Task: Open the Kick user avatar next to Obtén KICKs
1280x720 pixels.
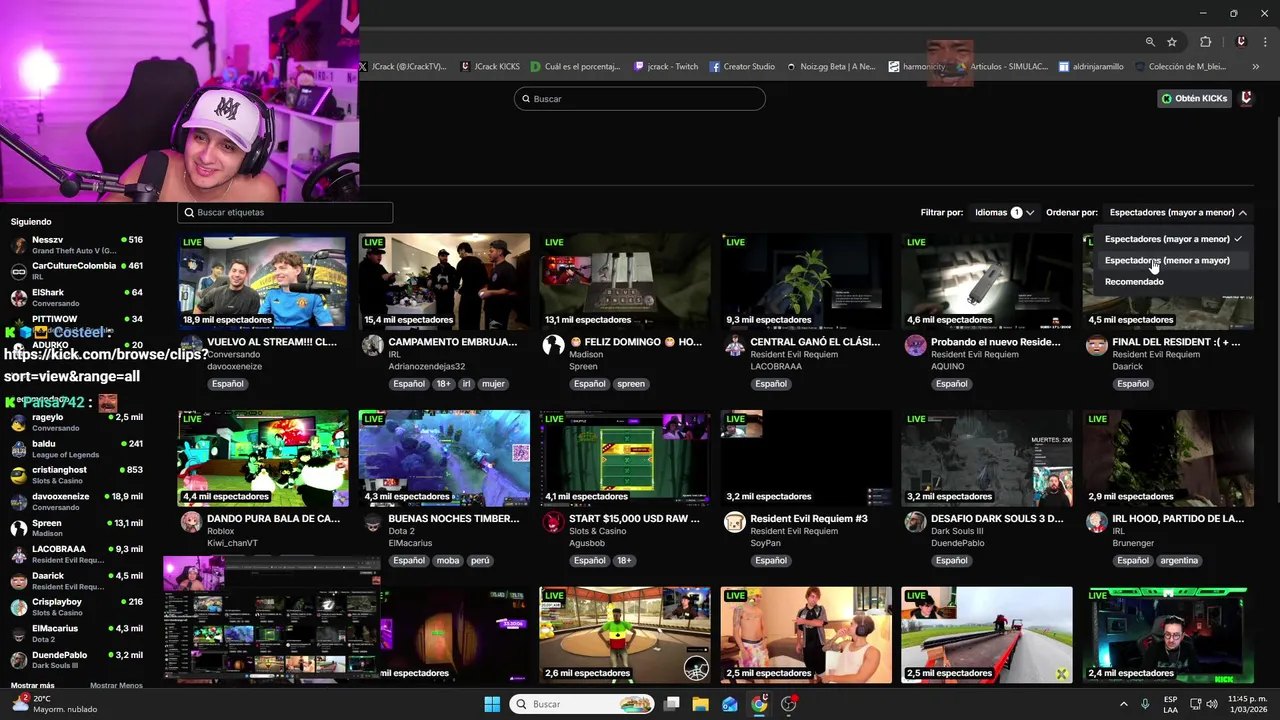Action: [x=1246, y=98]
